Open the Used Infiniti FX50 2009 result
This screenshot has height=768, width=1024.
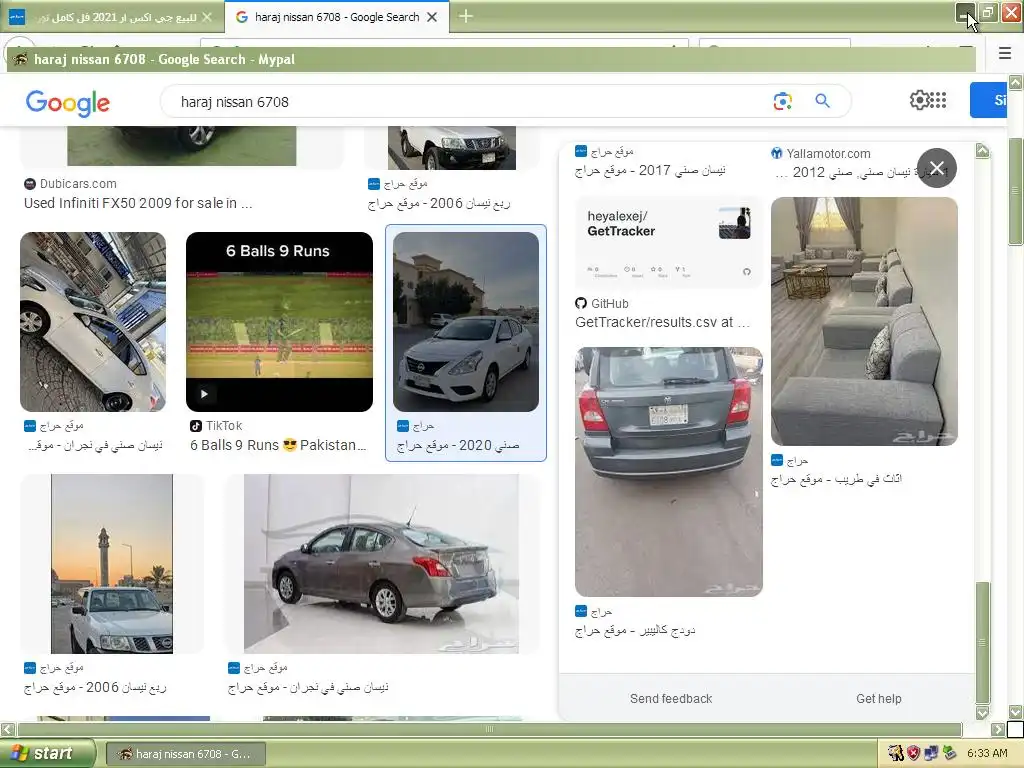pos(138,203)
